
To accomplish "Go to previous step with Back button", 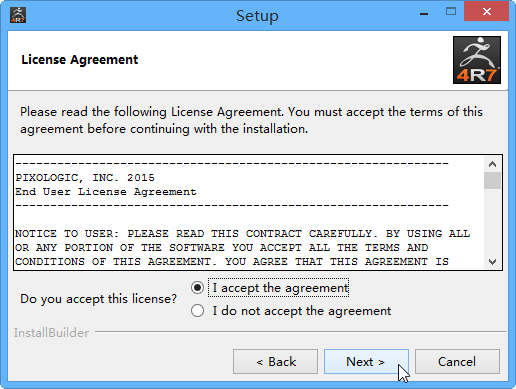I will pyautogui.click(x=275, y=362).
